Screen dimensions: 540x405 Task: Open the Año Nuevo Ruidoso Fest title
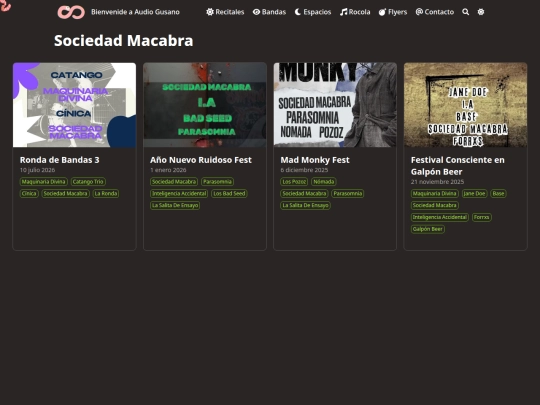coord(201,160)
